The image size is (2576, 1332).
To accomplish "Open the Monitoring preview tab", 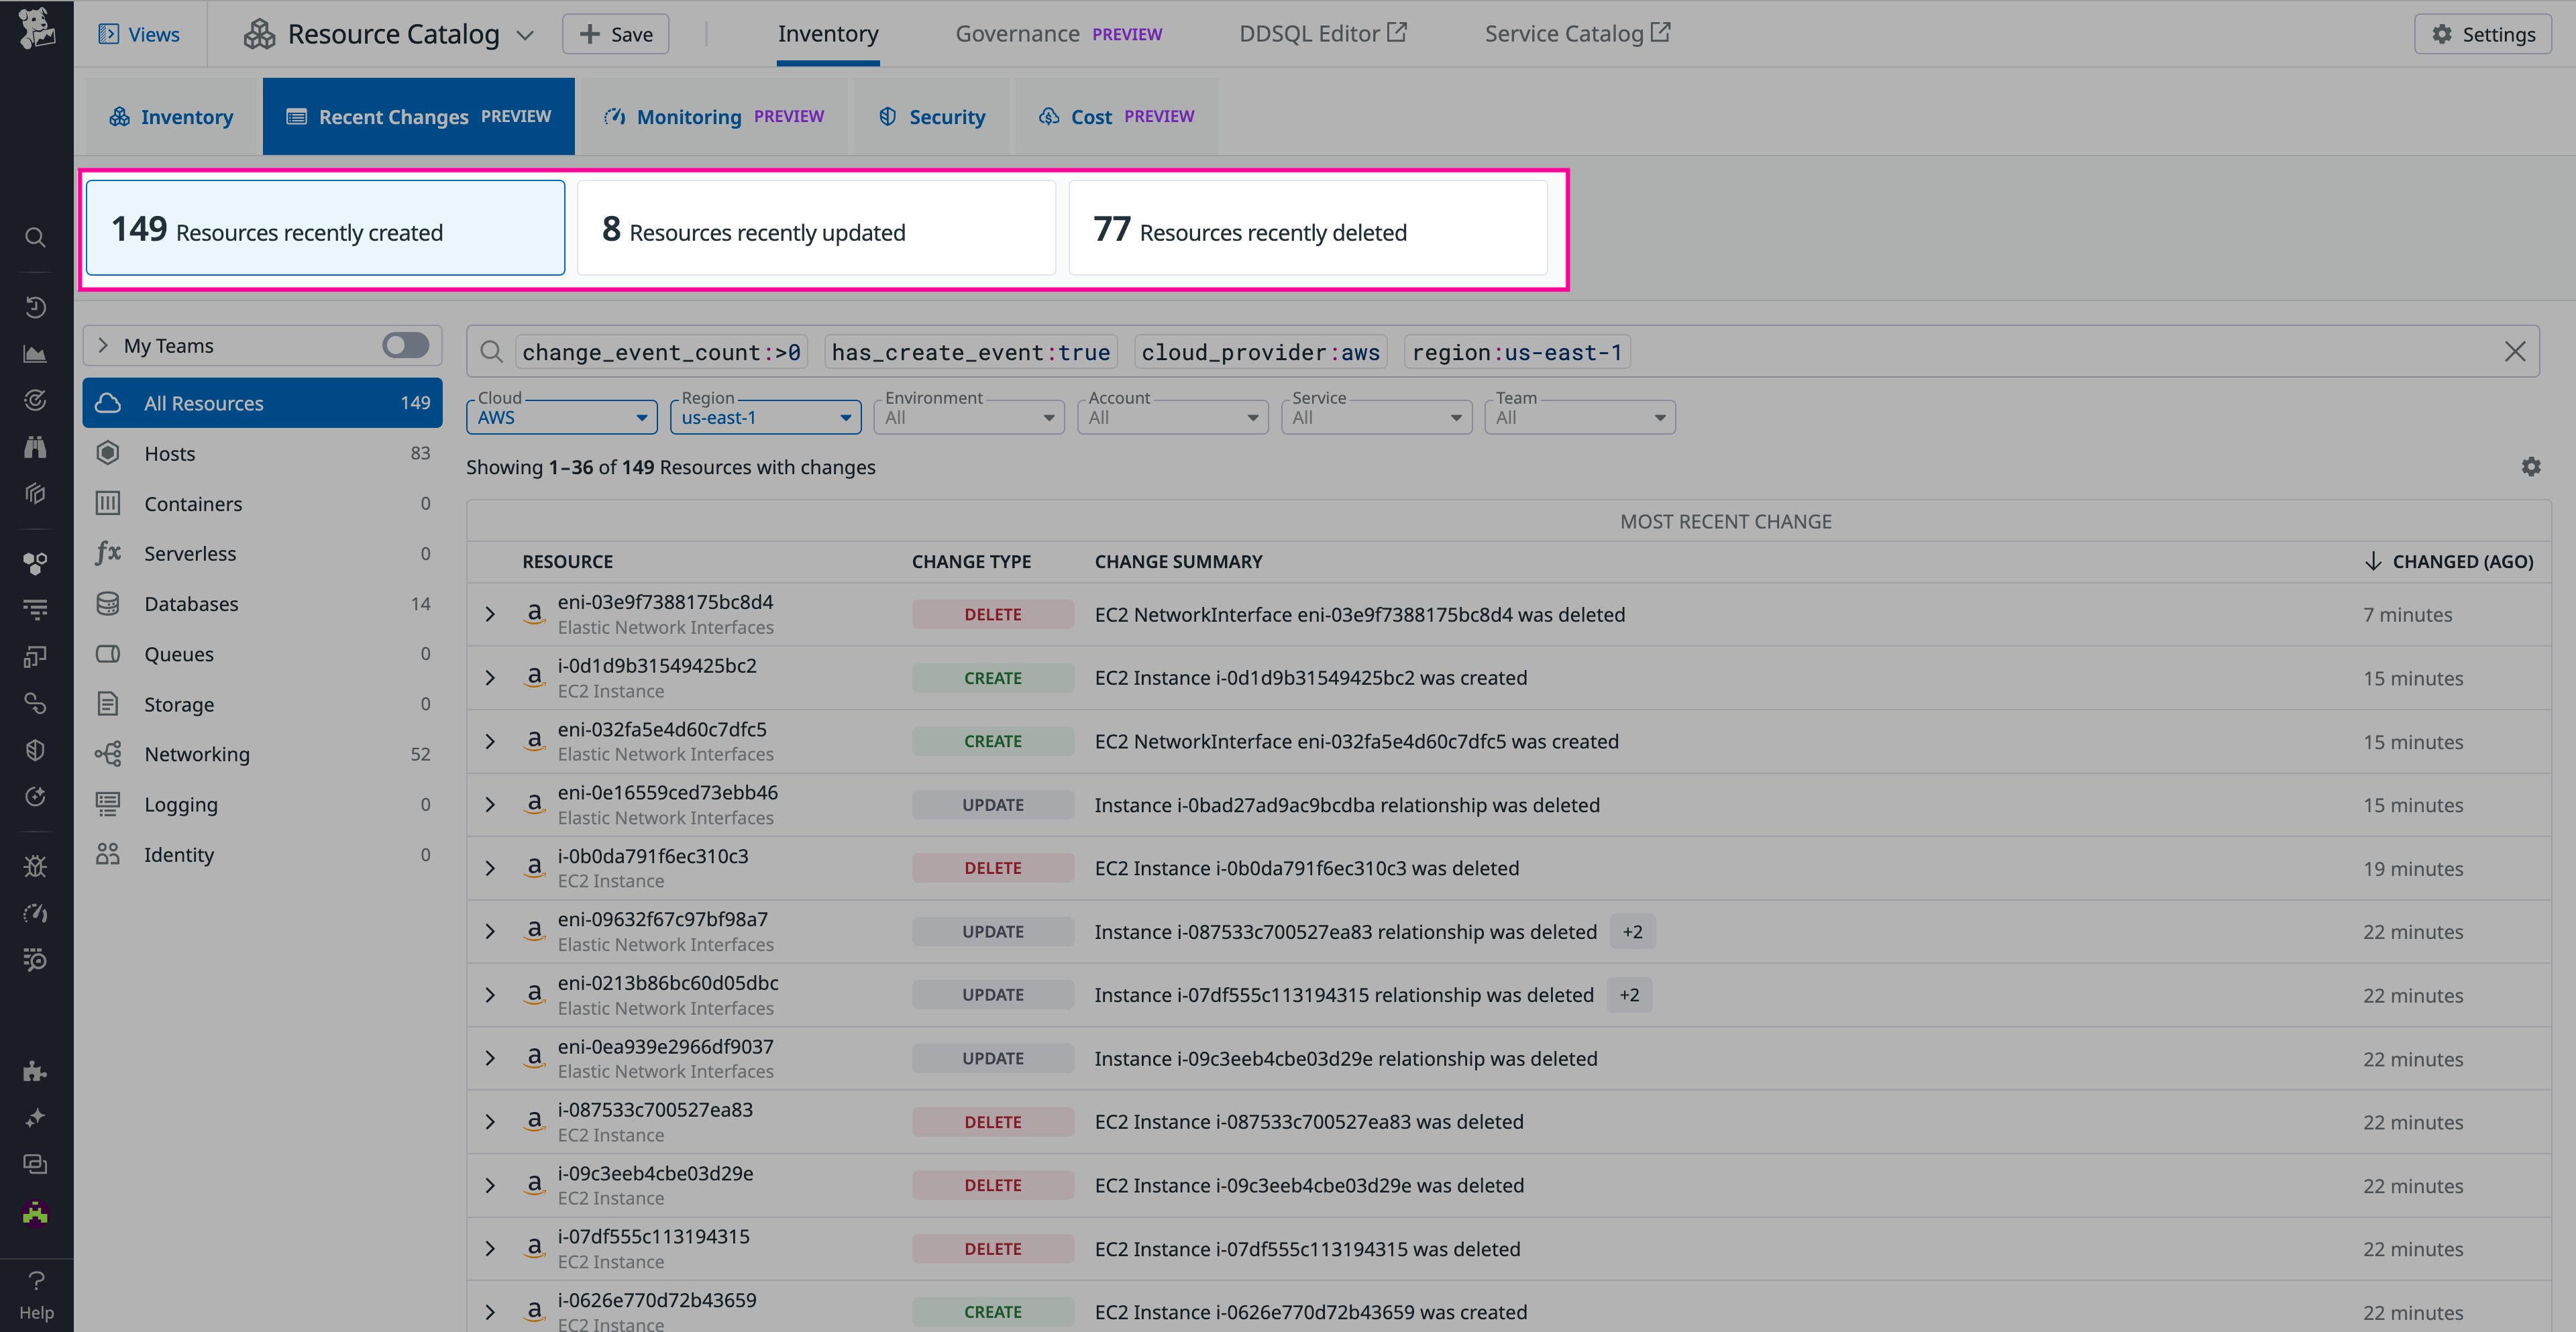I will point(712,116).
